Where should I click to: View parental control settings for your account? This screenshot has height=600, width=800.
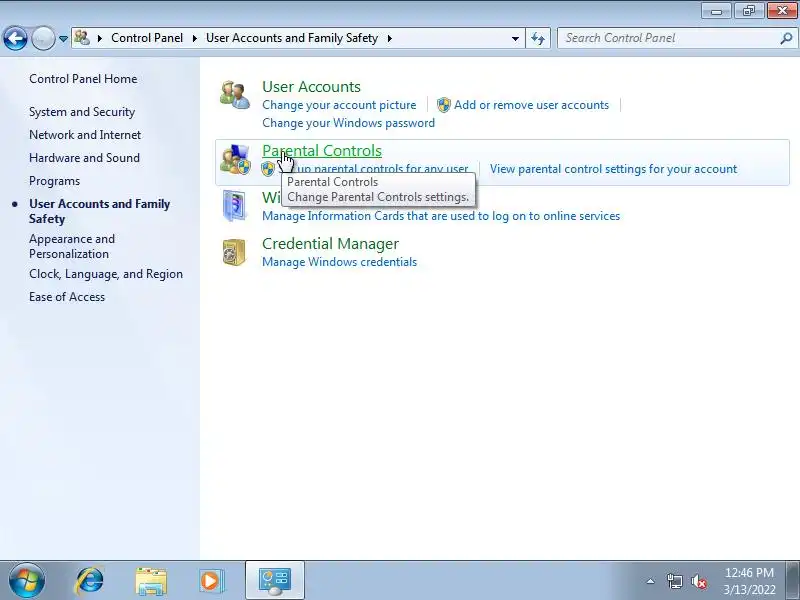click(x=613, y=169)
